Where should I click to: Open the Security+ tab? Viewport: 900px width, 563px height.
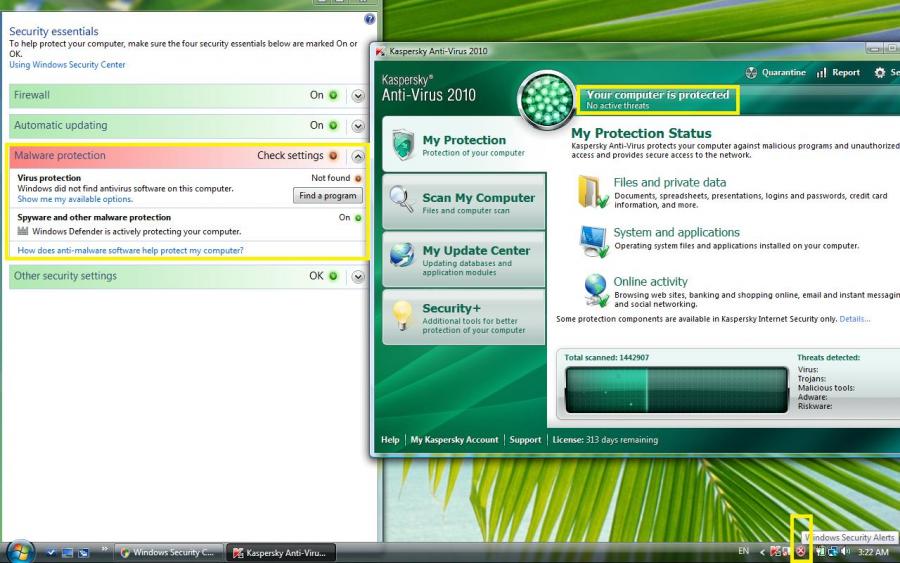[x=464, y=317]
